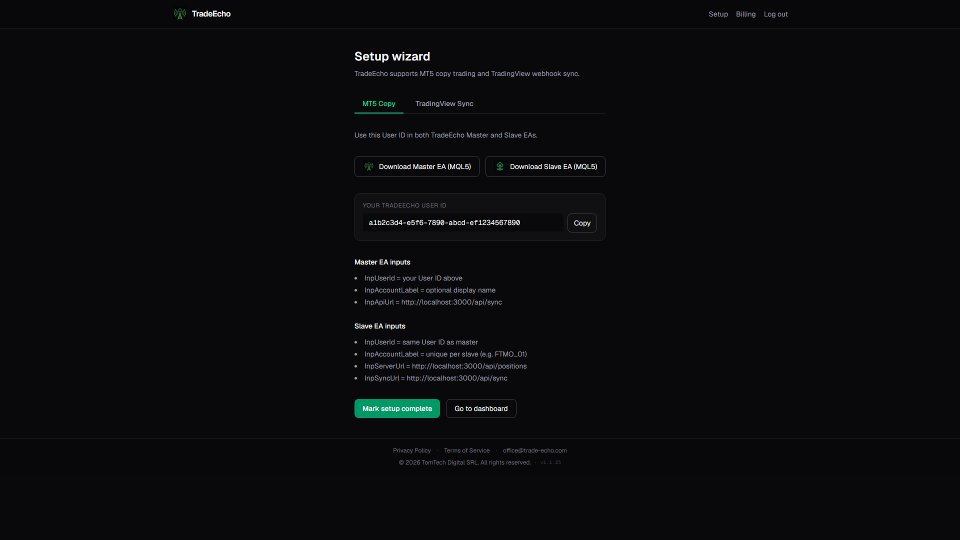Click 'InpAccountLabel = unique per slave' line
The image size is (960, 540).
click(x=446, y=354)
